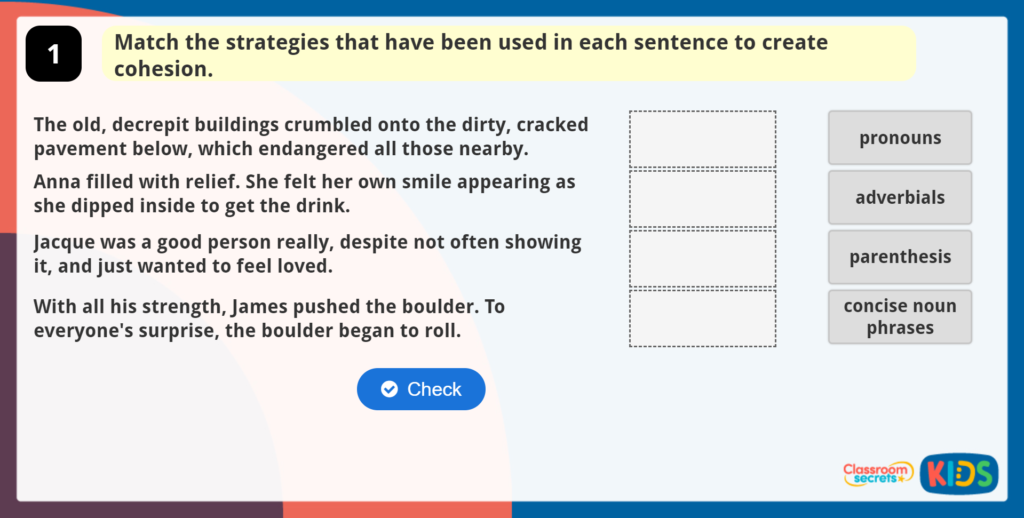This screenshot has height=518, width=1024.
Task: Click the sentence beginning "Anna filled with relief"
Action: point(304,194)
